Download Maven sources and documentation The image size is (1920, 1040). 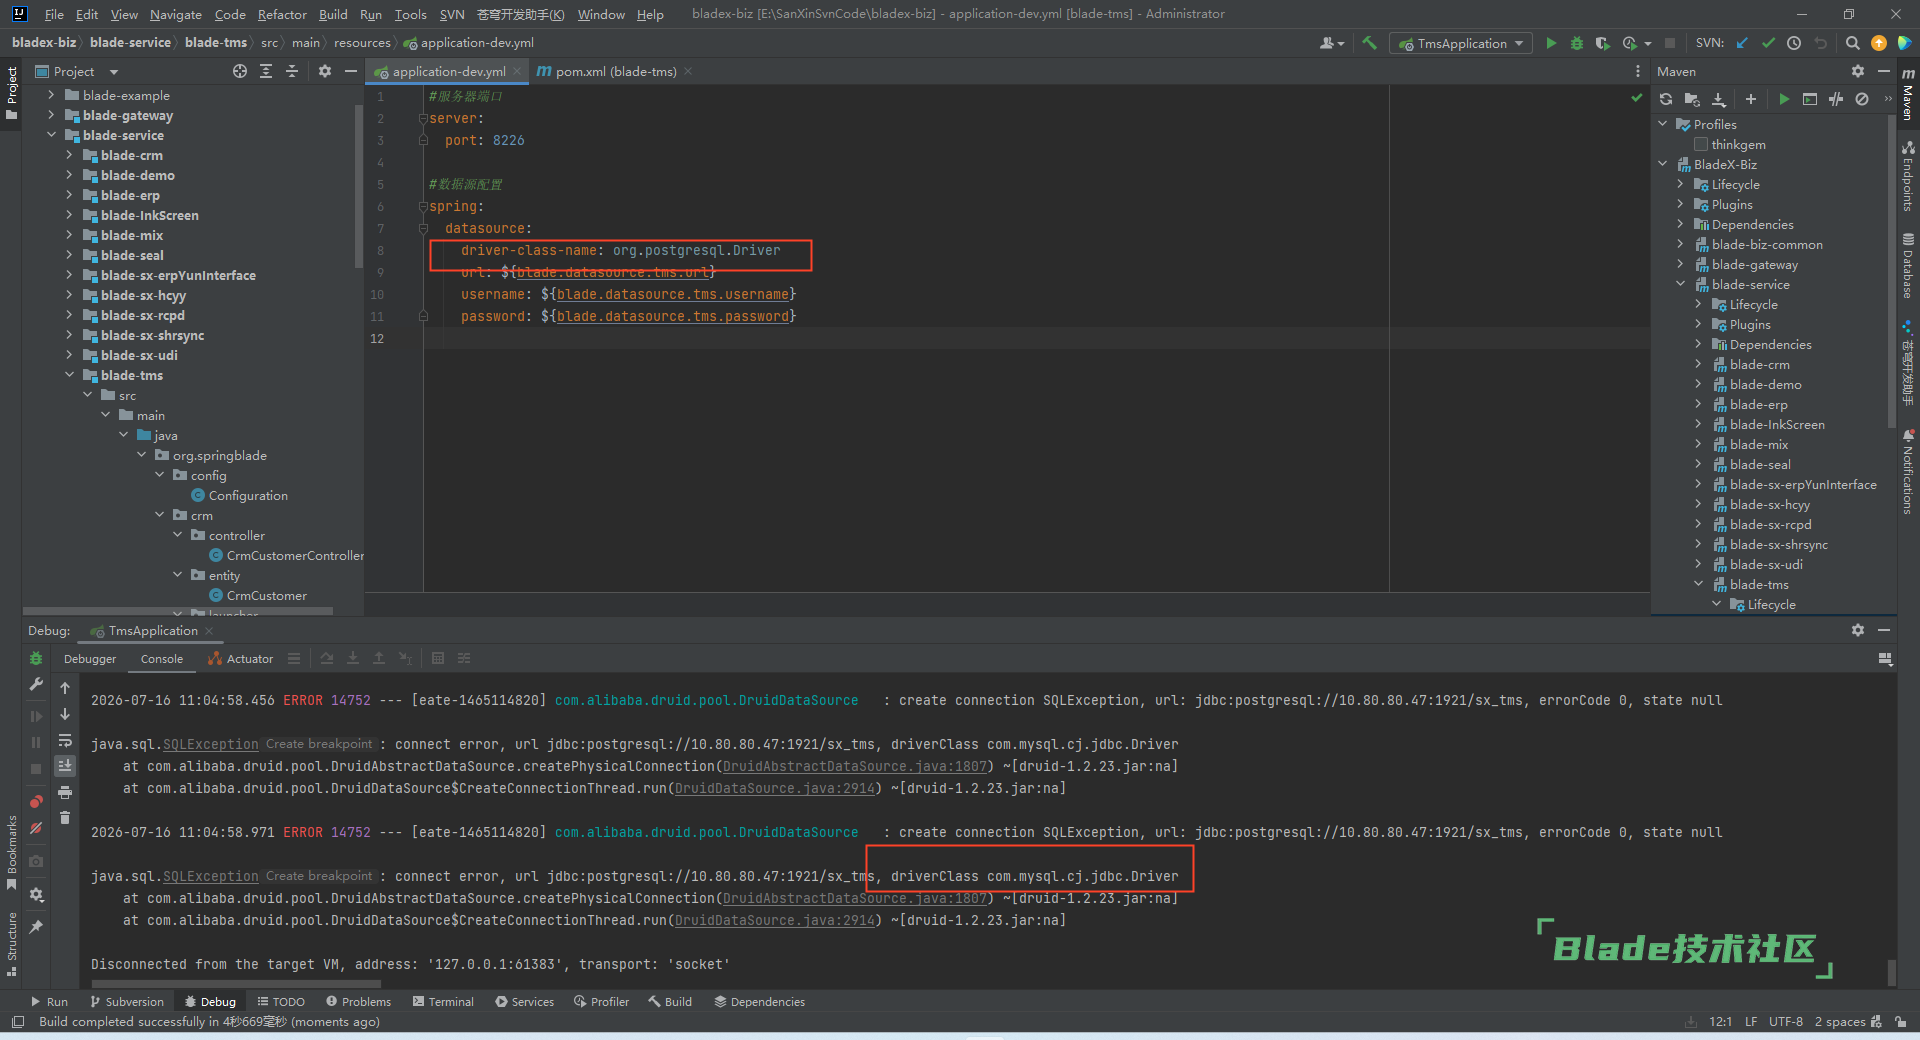click(x=1719, y=99)
